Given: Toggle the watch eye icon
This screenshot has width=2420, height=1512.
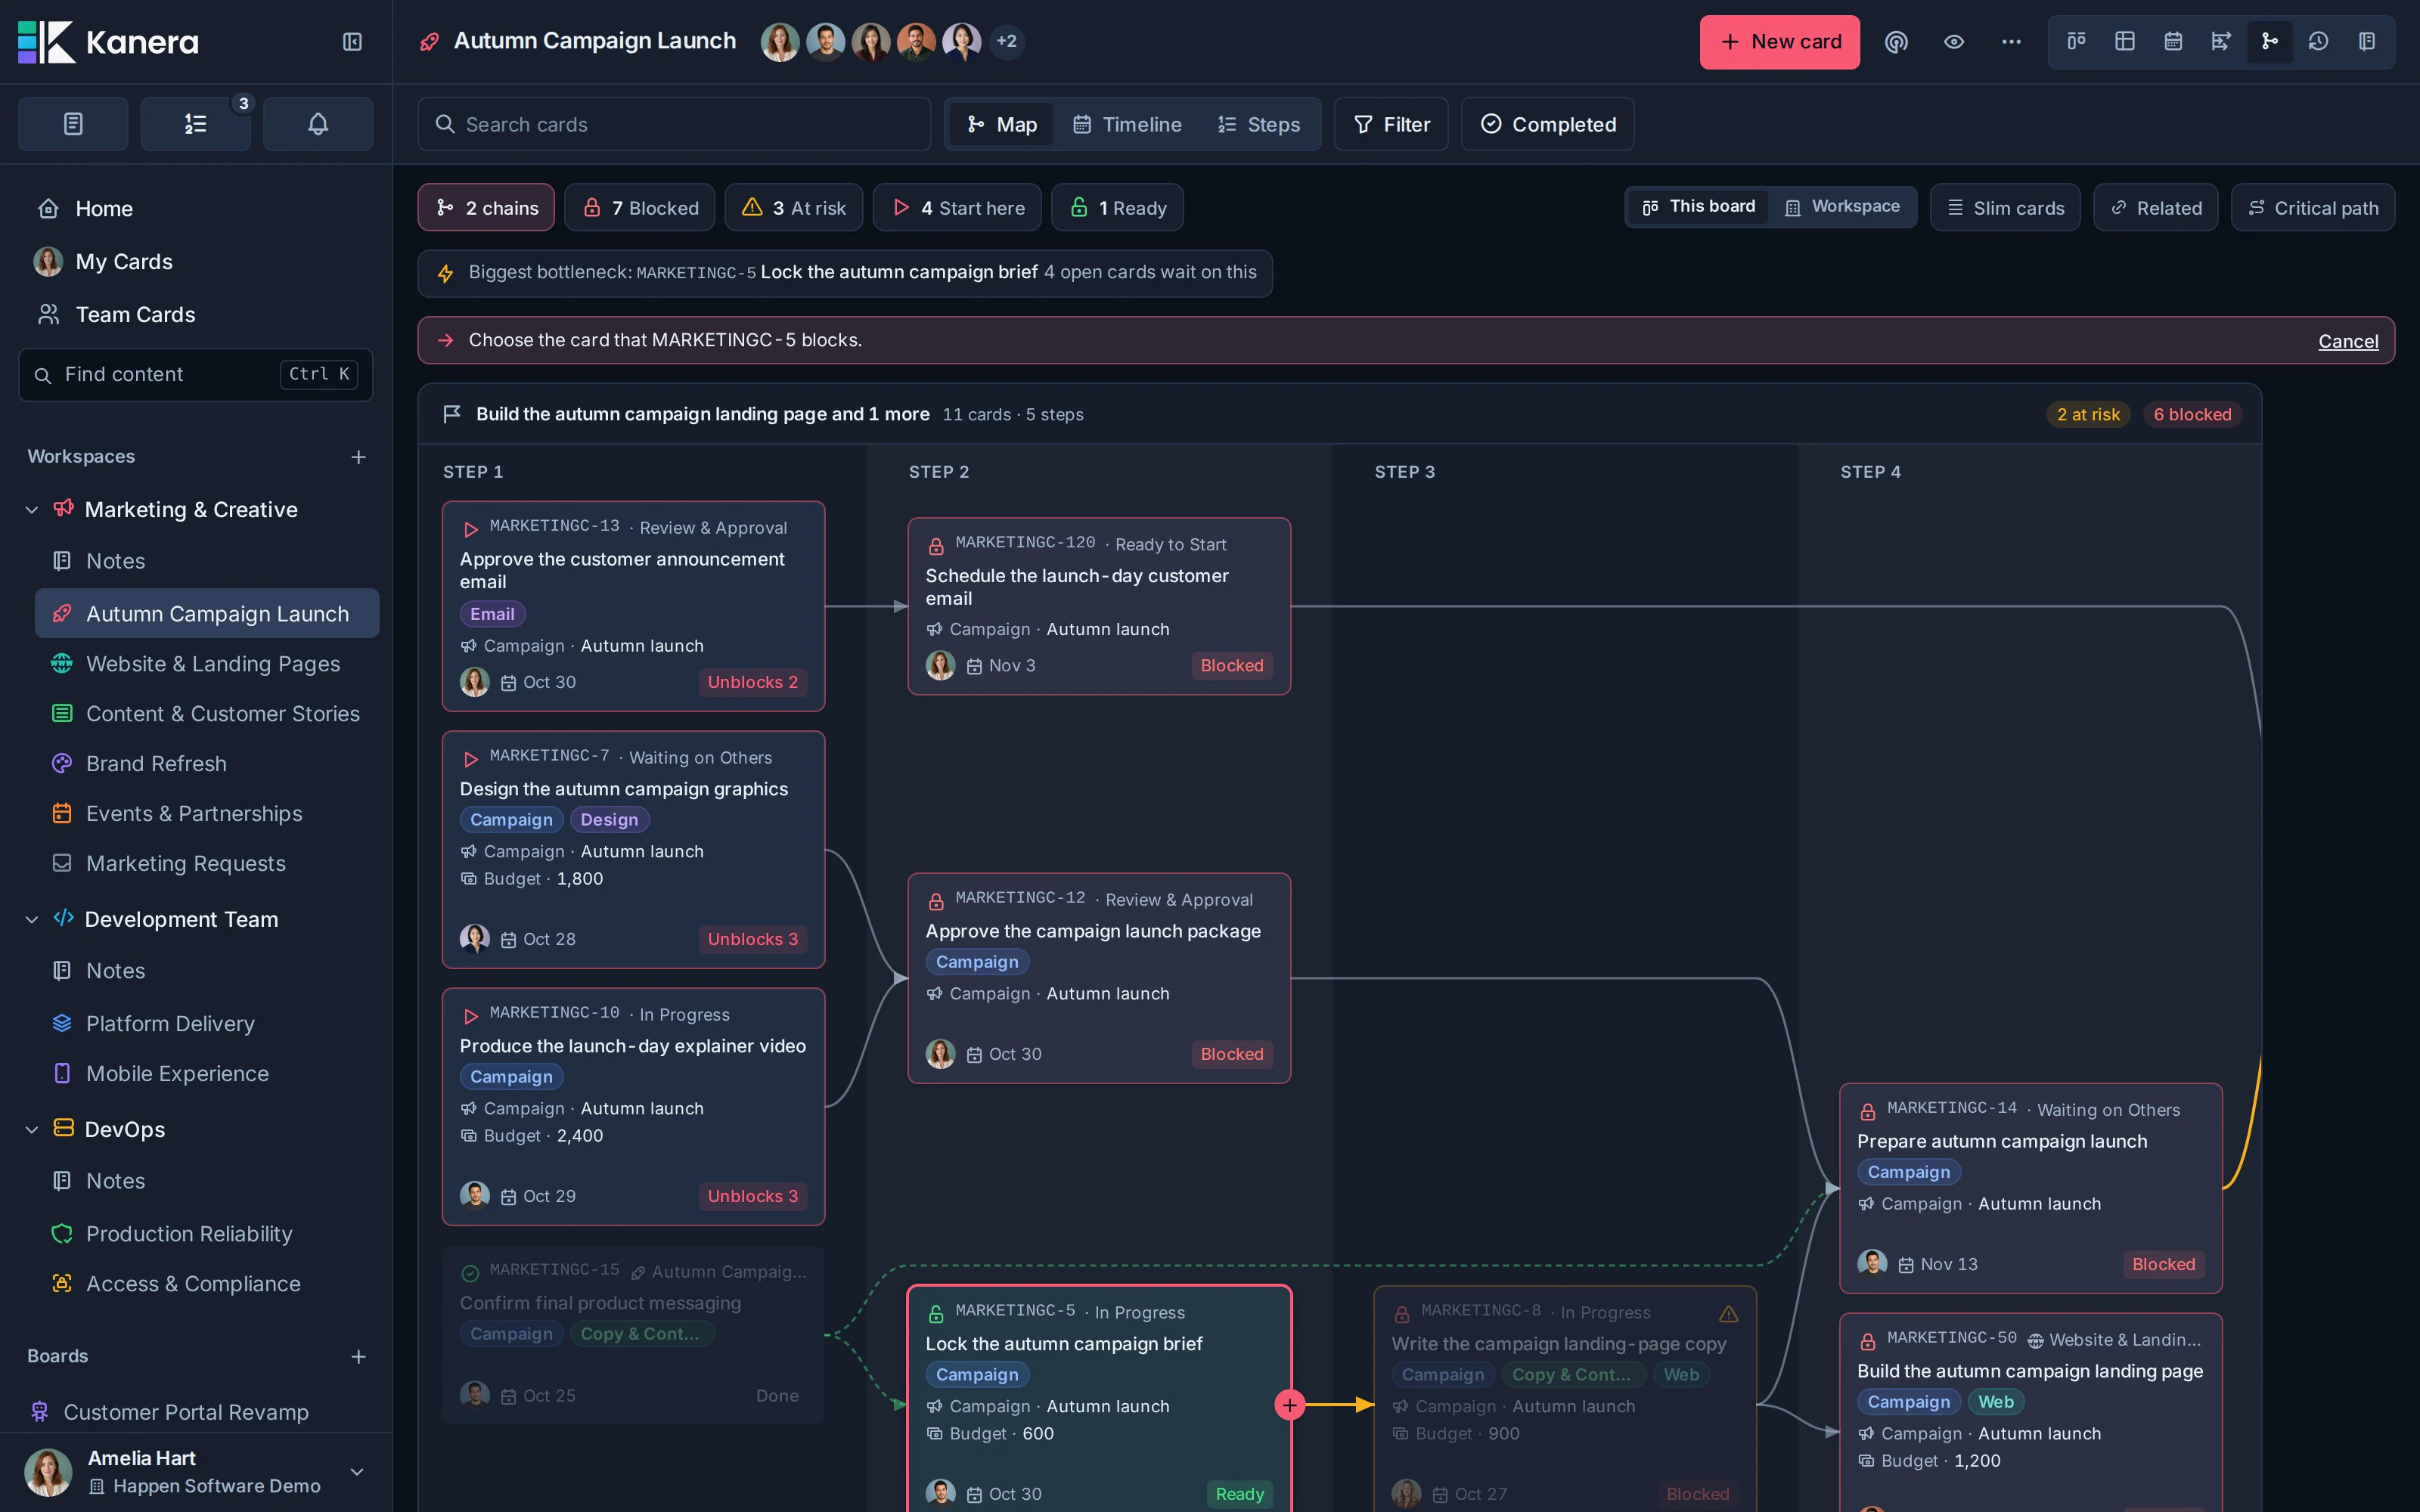Looking at the screenshot, I should (x=1953, y=41).
